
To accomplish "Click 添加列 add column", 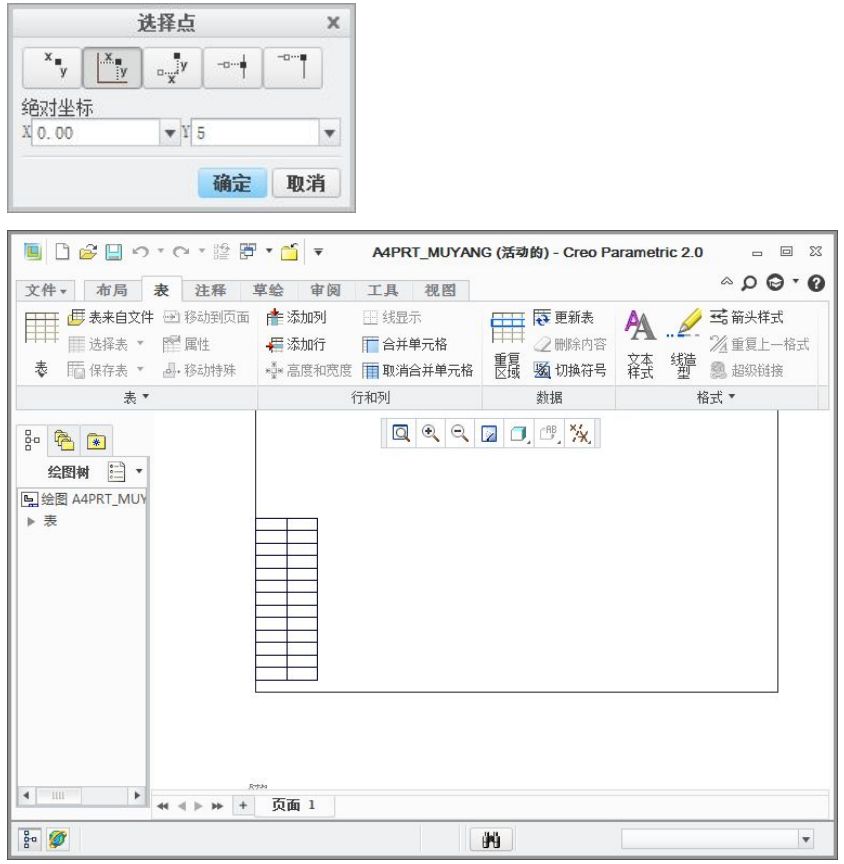I will 296,317.
